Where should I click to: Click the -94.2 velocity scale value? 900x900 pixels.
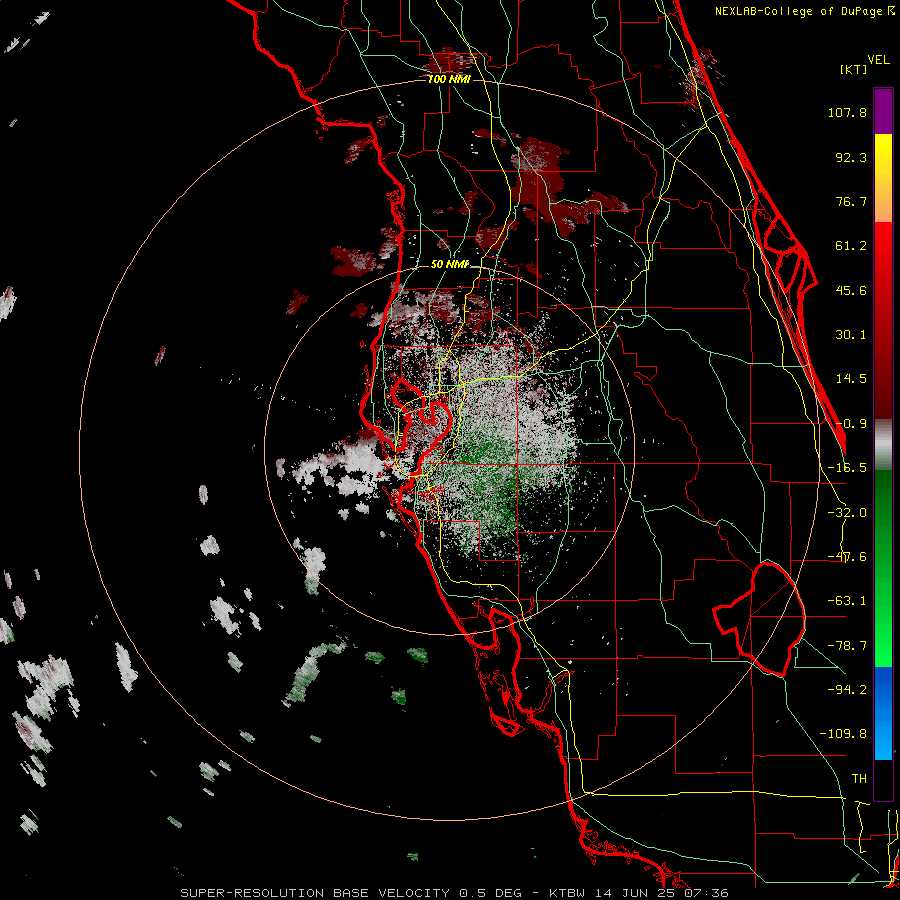click(847, 690)
